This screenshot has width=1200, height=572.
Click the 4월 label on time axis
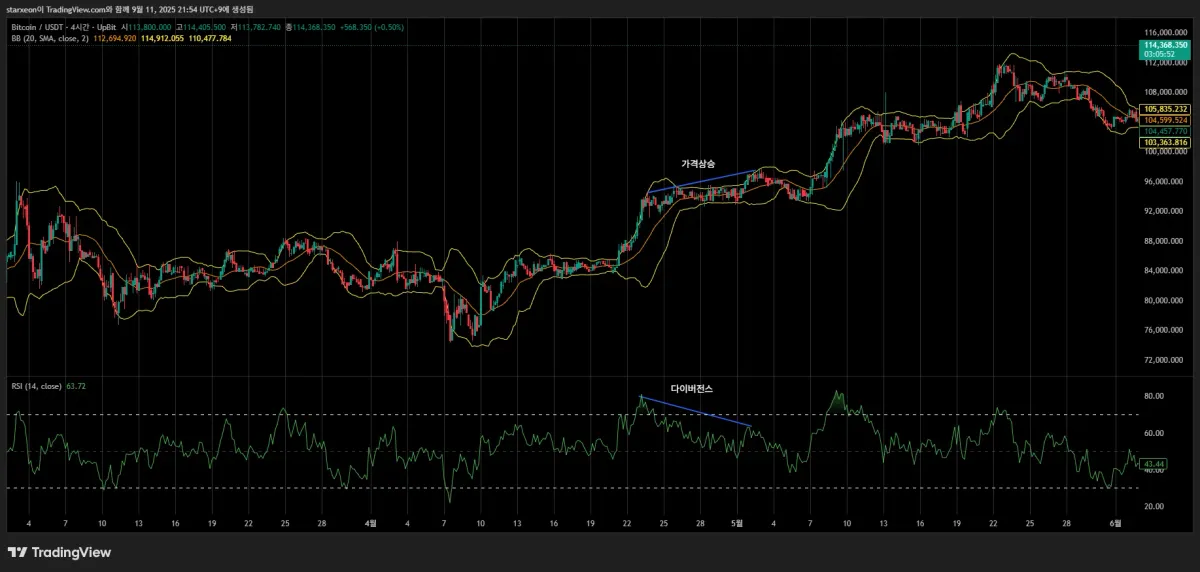coord(371,522)
